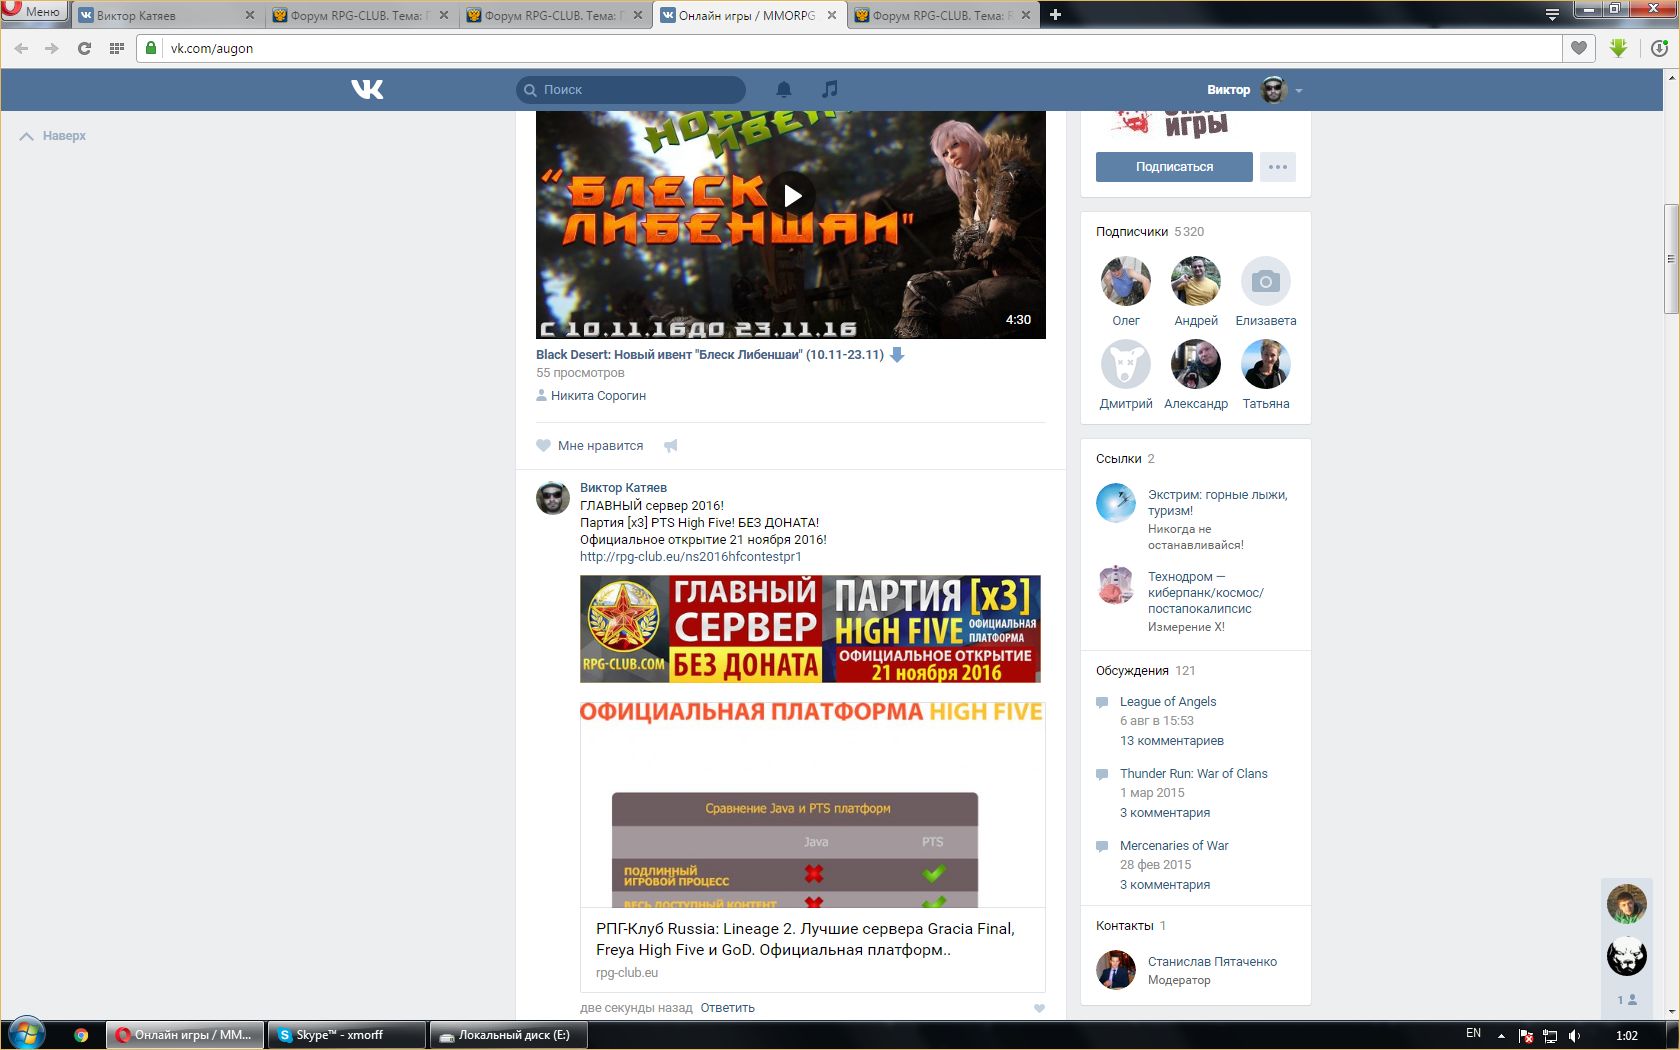1680x1050 pixels.
Task: Focus the Поиск search field
Action: pyautogui.click(x=631, y=90)
